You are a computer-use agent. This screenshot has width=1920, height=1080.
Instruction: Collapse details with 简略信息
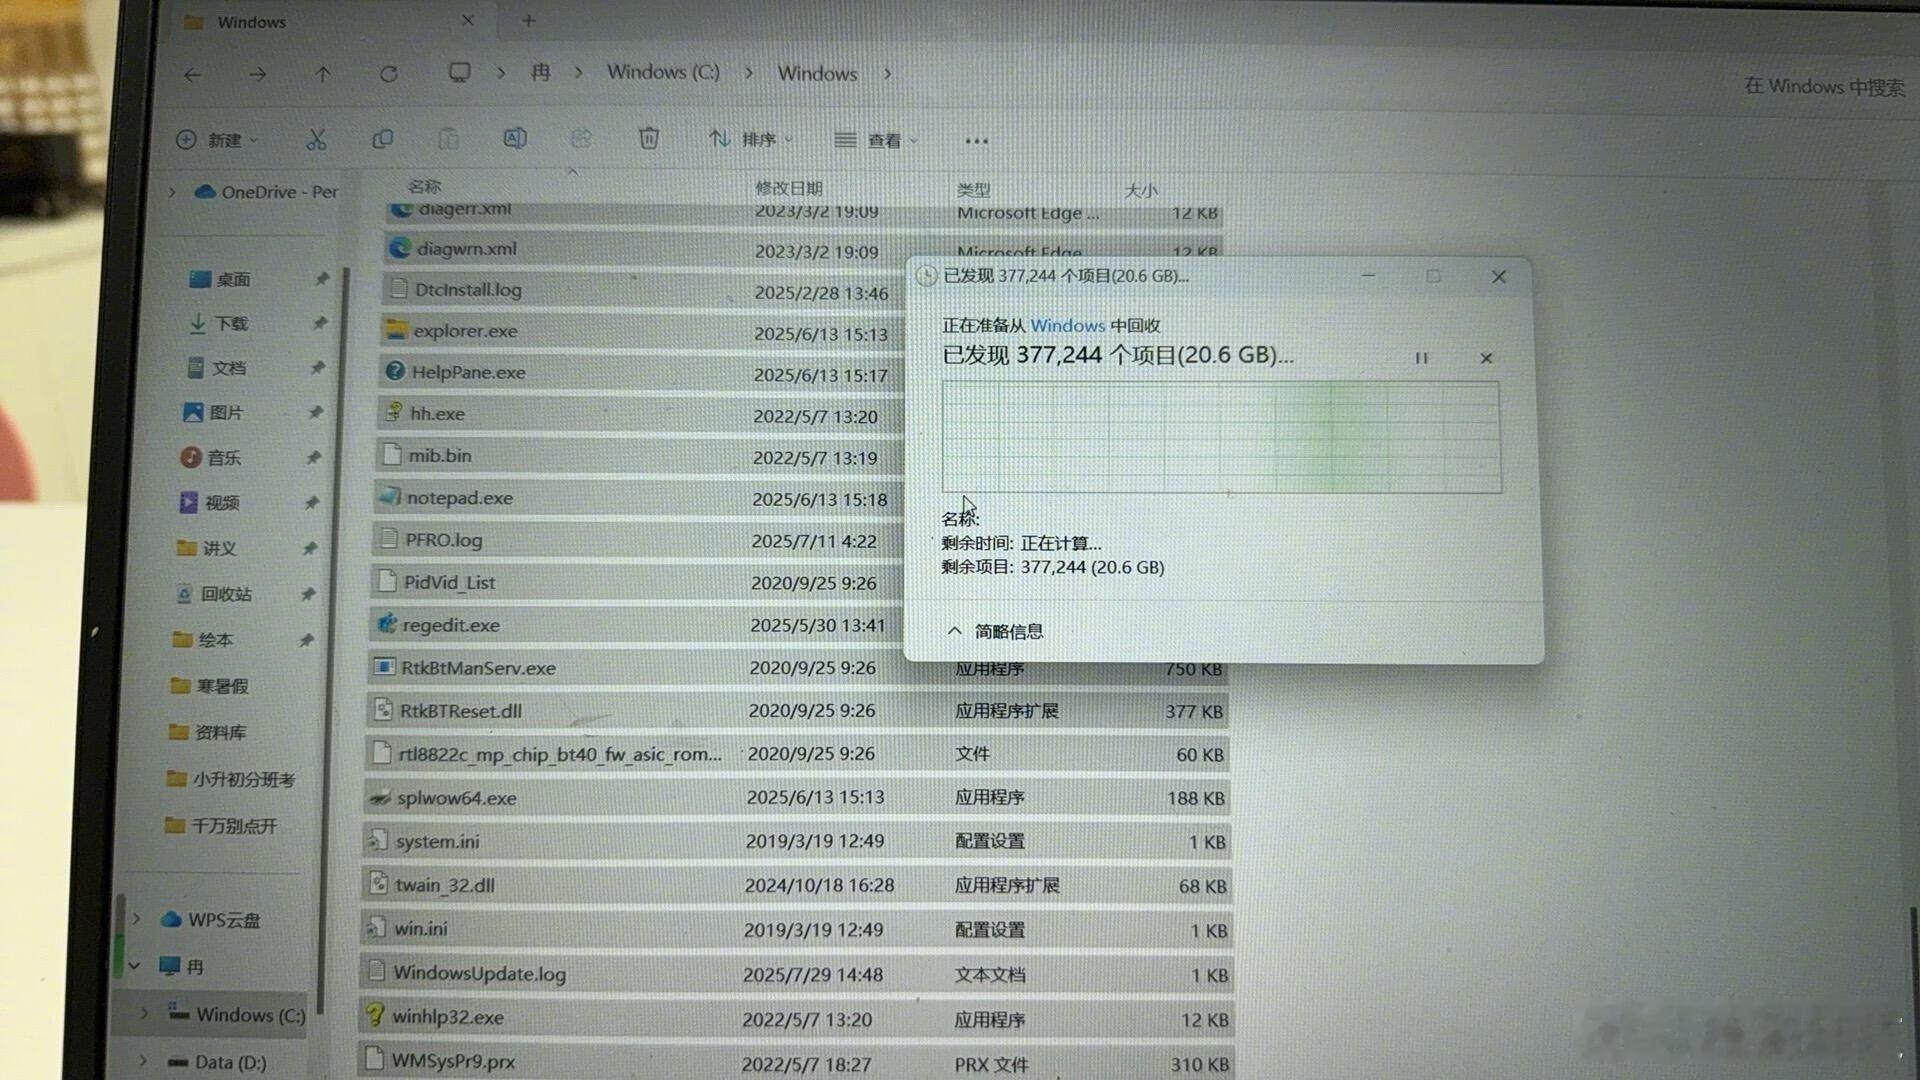pyautogui.click(x=995, y=631)
